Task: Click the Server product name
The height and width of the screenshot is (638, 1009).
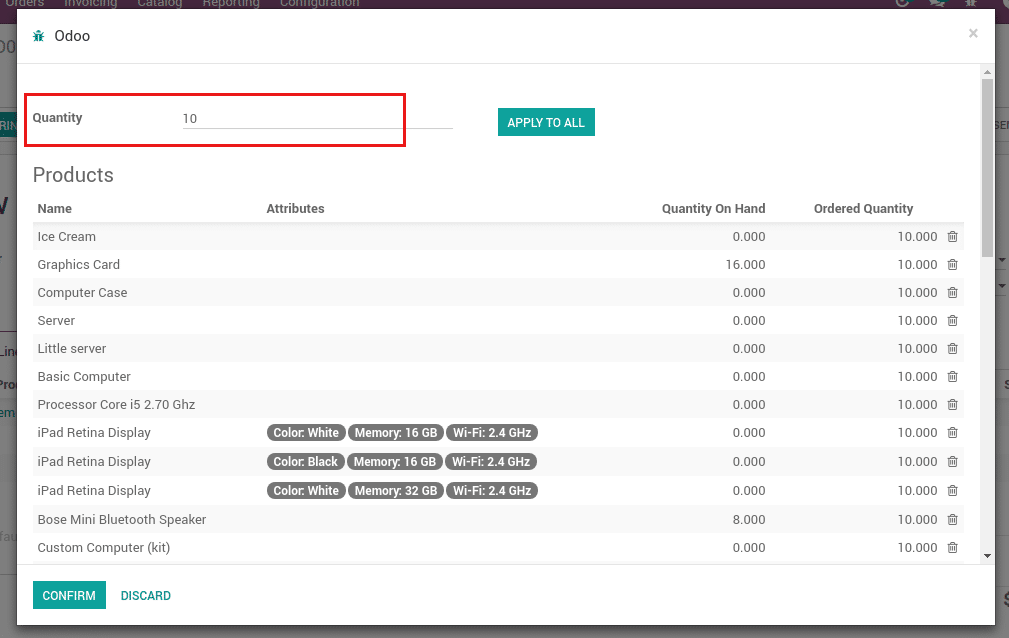Action: [56, 321]
